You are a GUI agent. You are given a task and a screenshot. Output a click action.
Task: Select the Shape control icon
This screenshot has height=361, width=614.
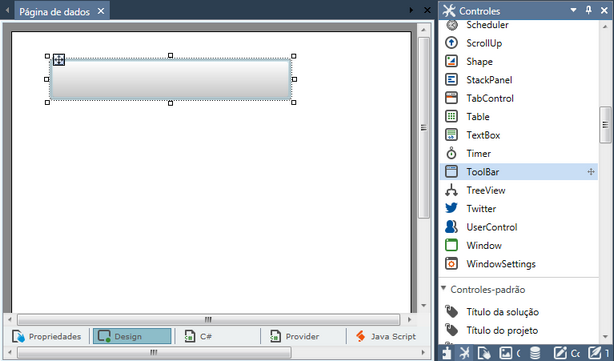pyautogui.click(x=451, y=61)
